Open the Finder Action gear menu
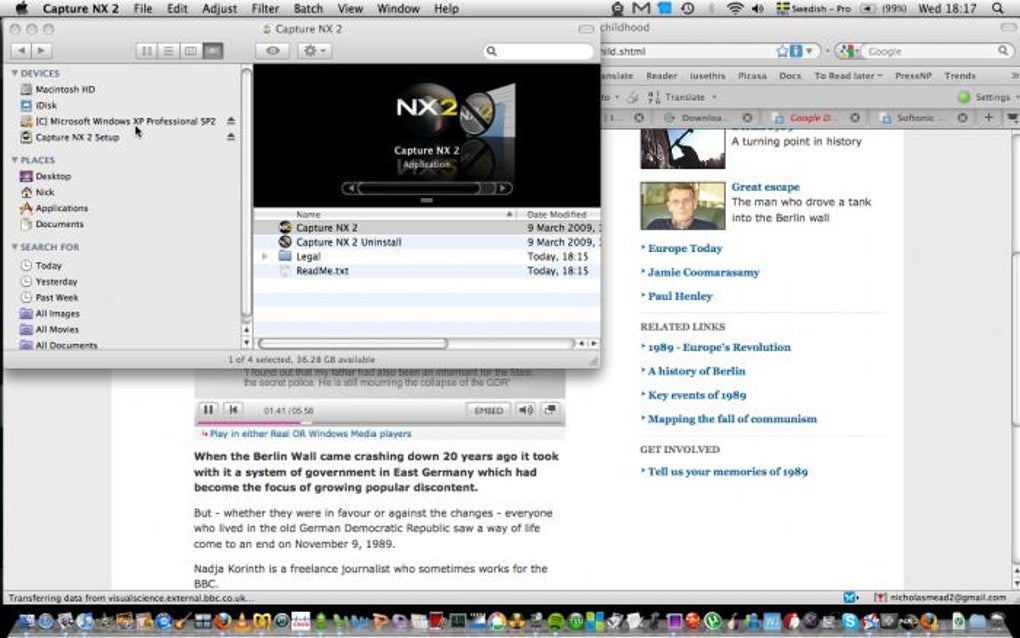This screenshot has height=638, width=1020. click(315, 51)
